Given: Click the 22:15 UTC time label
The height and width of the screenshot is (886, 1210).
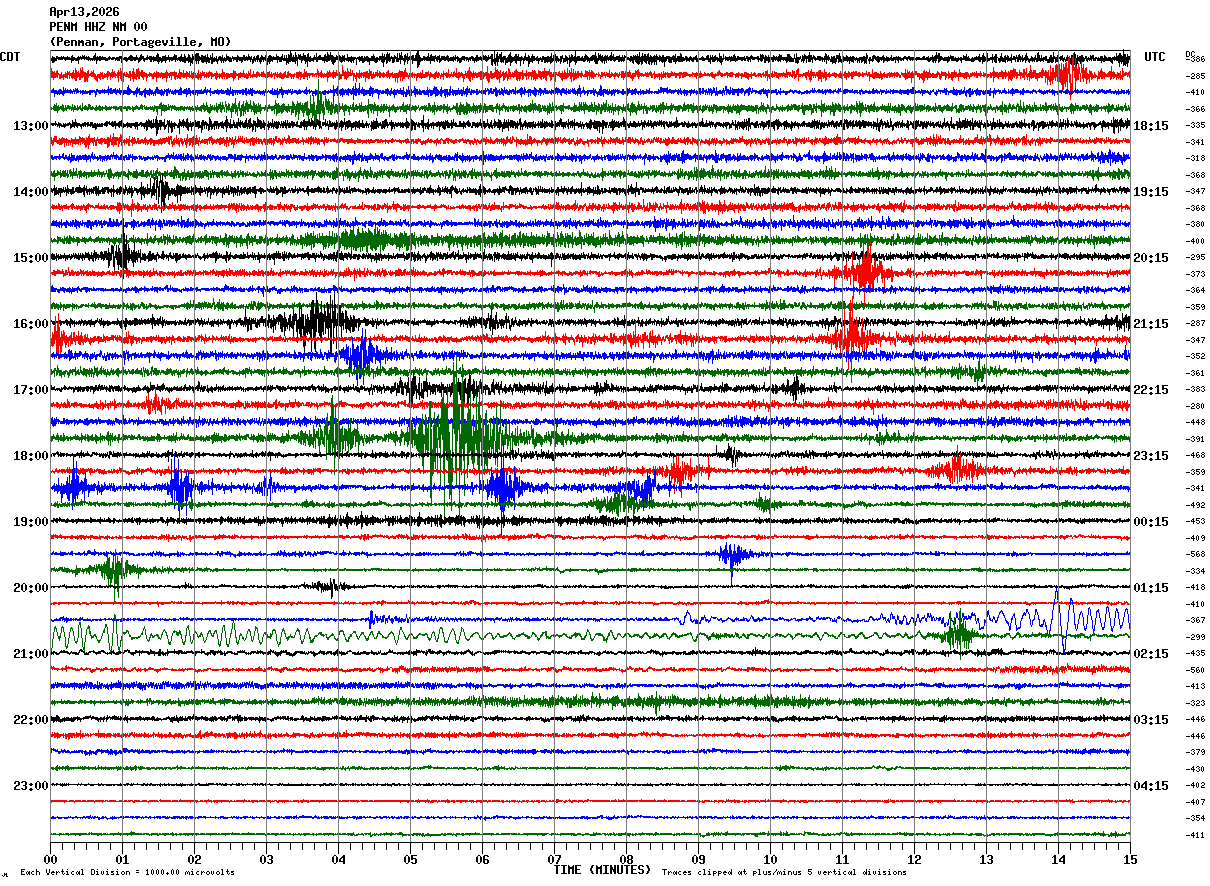Looking at the screenshot, I should coord(1151,390).
